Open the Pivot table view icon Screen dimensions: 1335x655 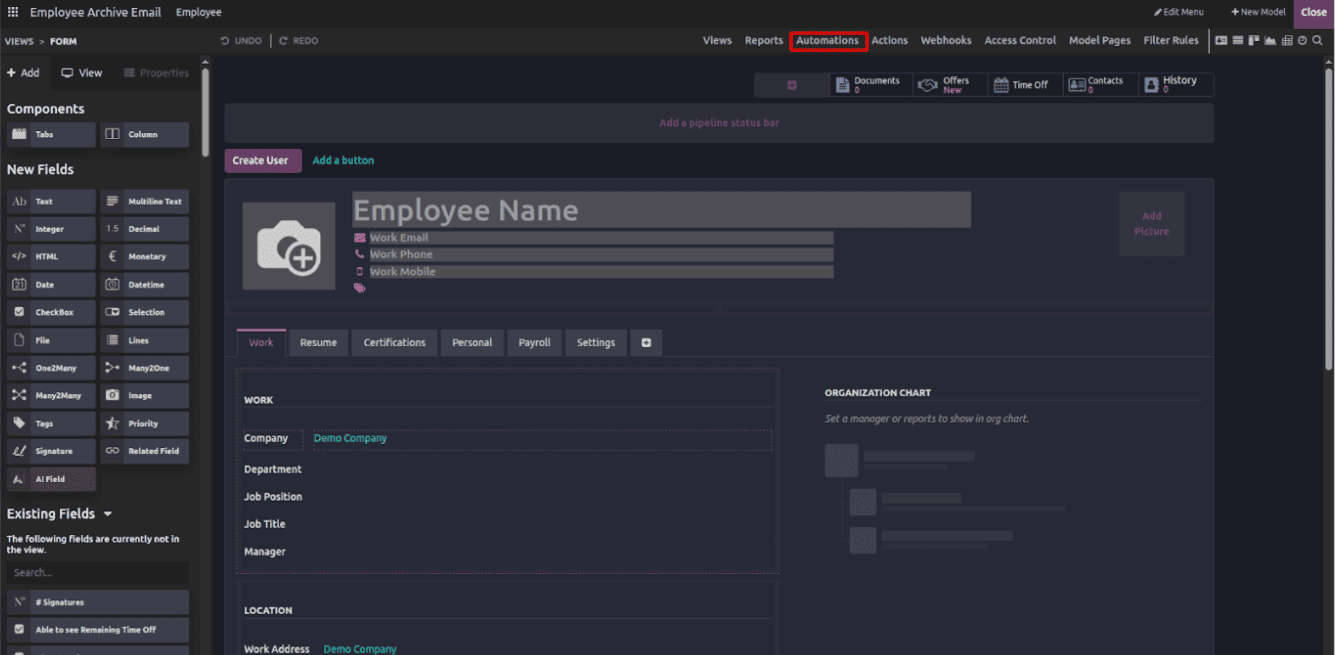(1286, 41)
